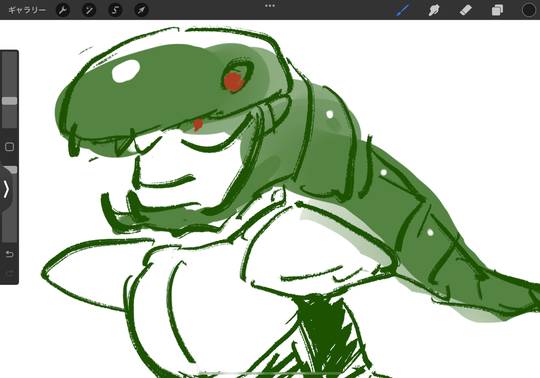
Task: Open the Adjustments magic wand menu
Action: click(x=89, y=10)
